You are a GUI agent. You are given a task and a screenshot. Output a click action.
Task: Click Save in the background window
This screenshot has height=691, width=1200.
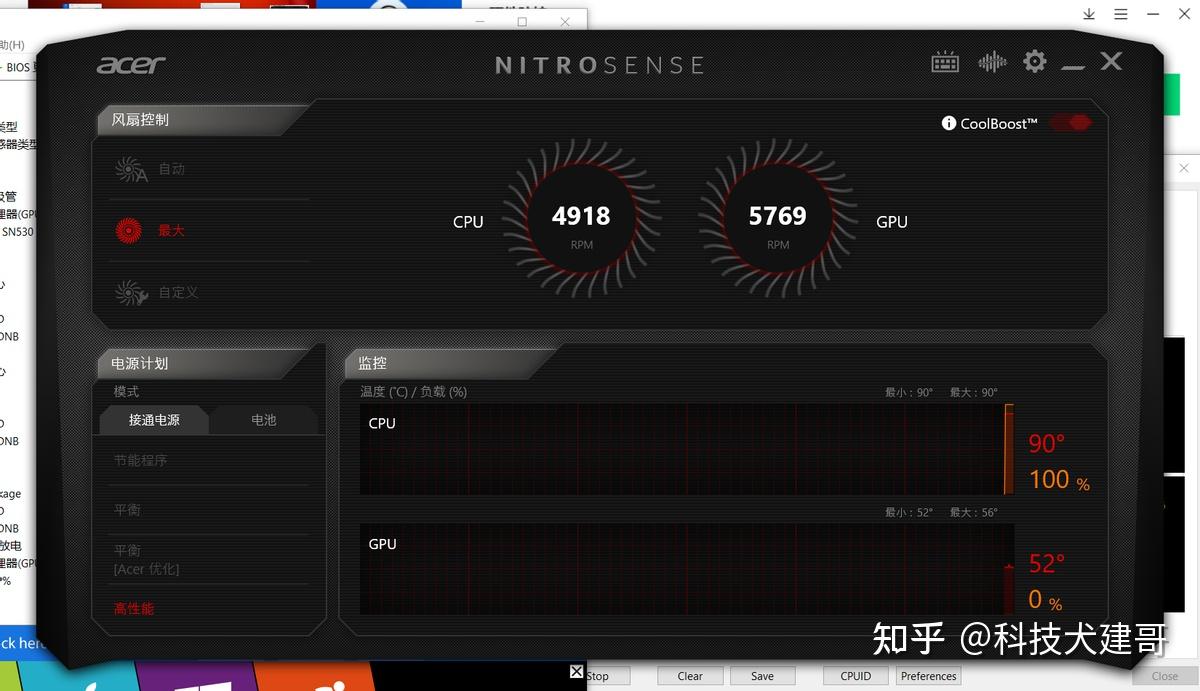pyautogui.click(x=762, y=676)
